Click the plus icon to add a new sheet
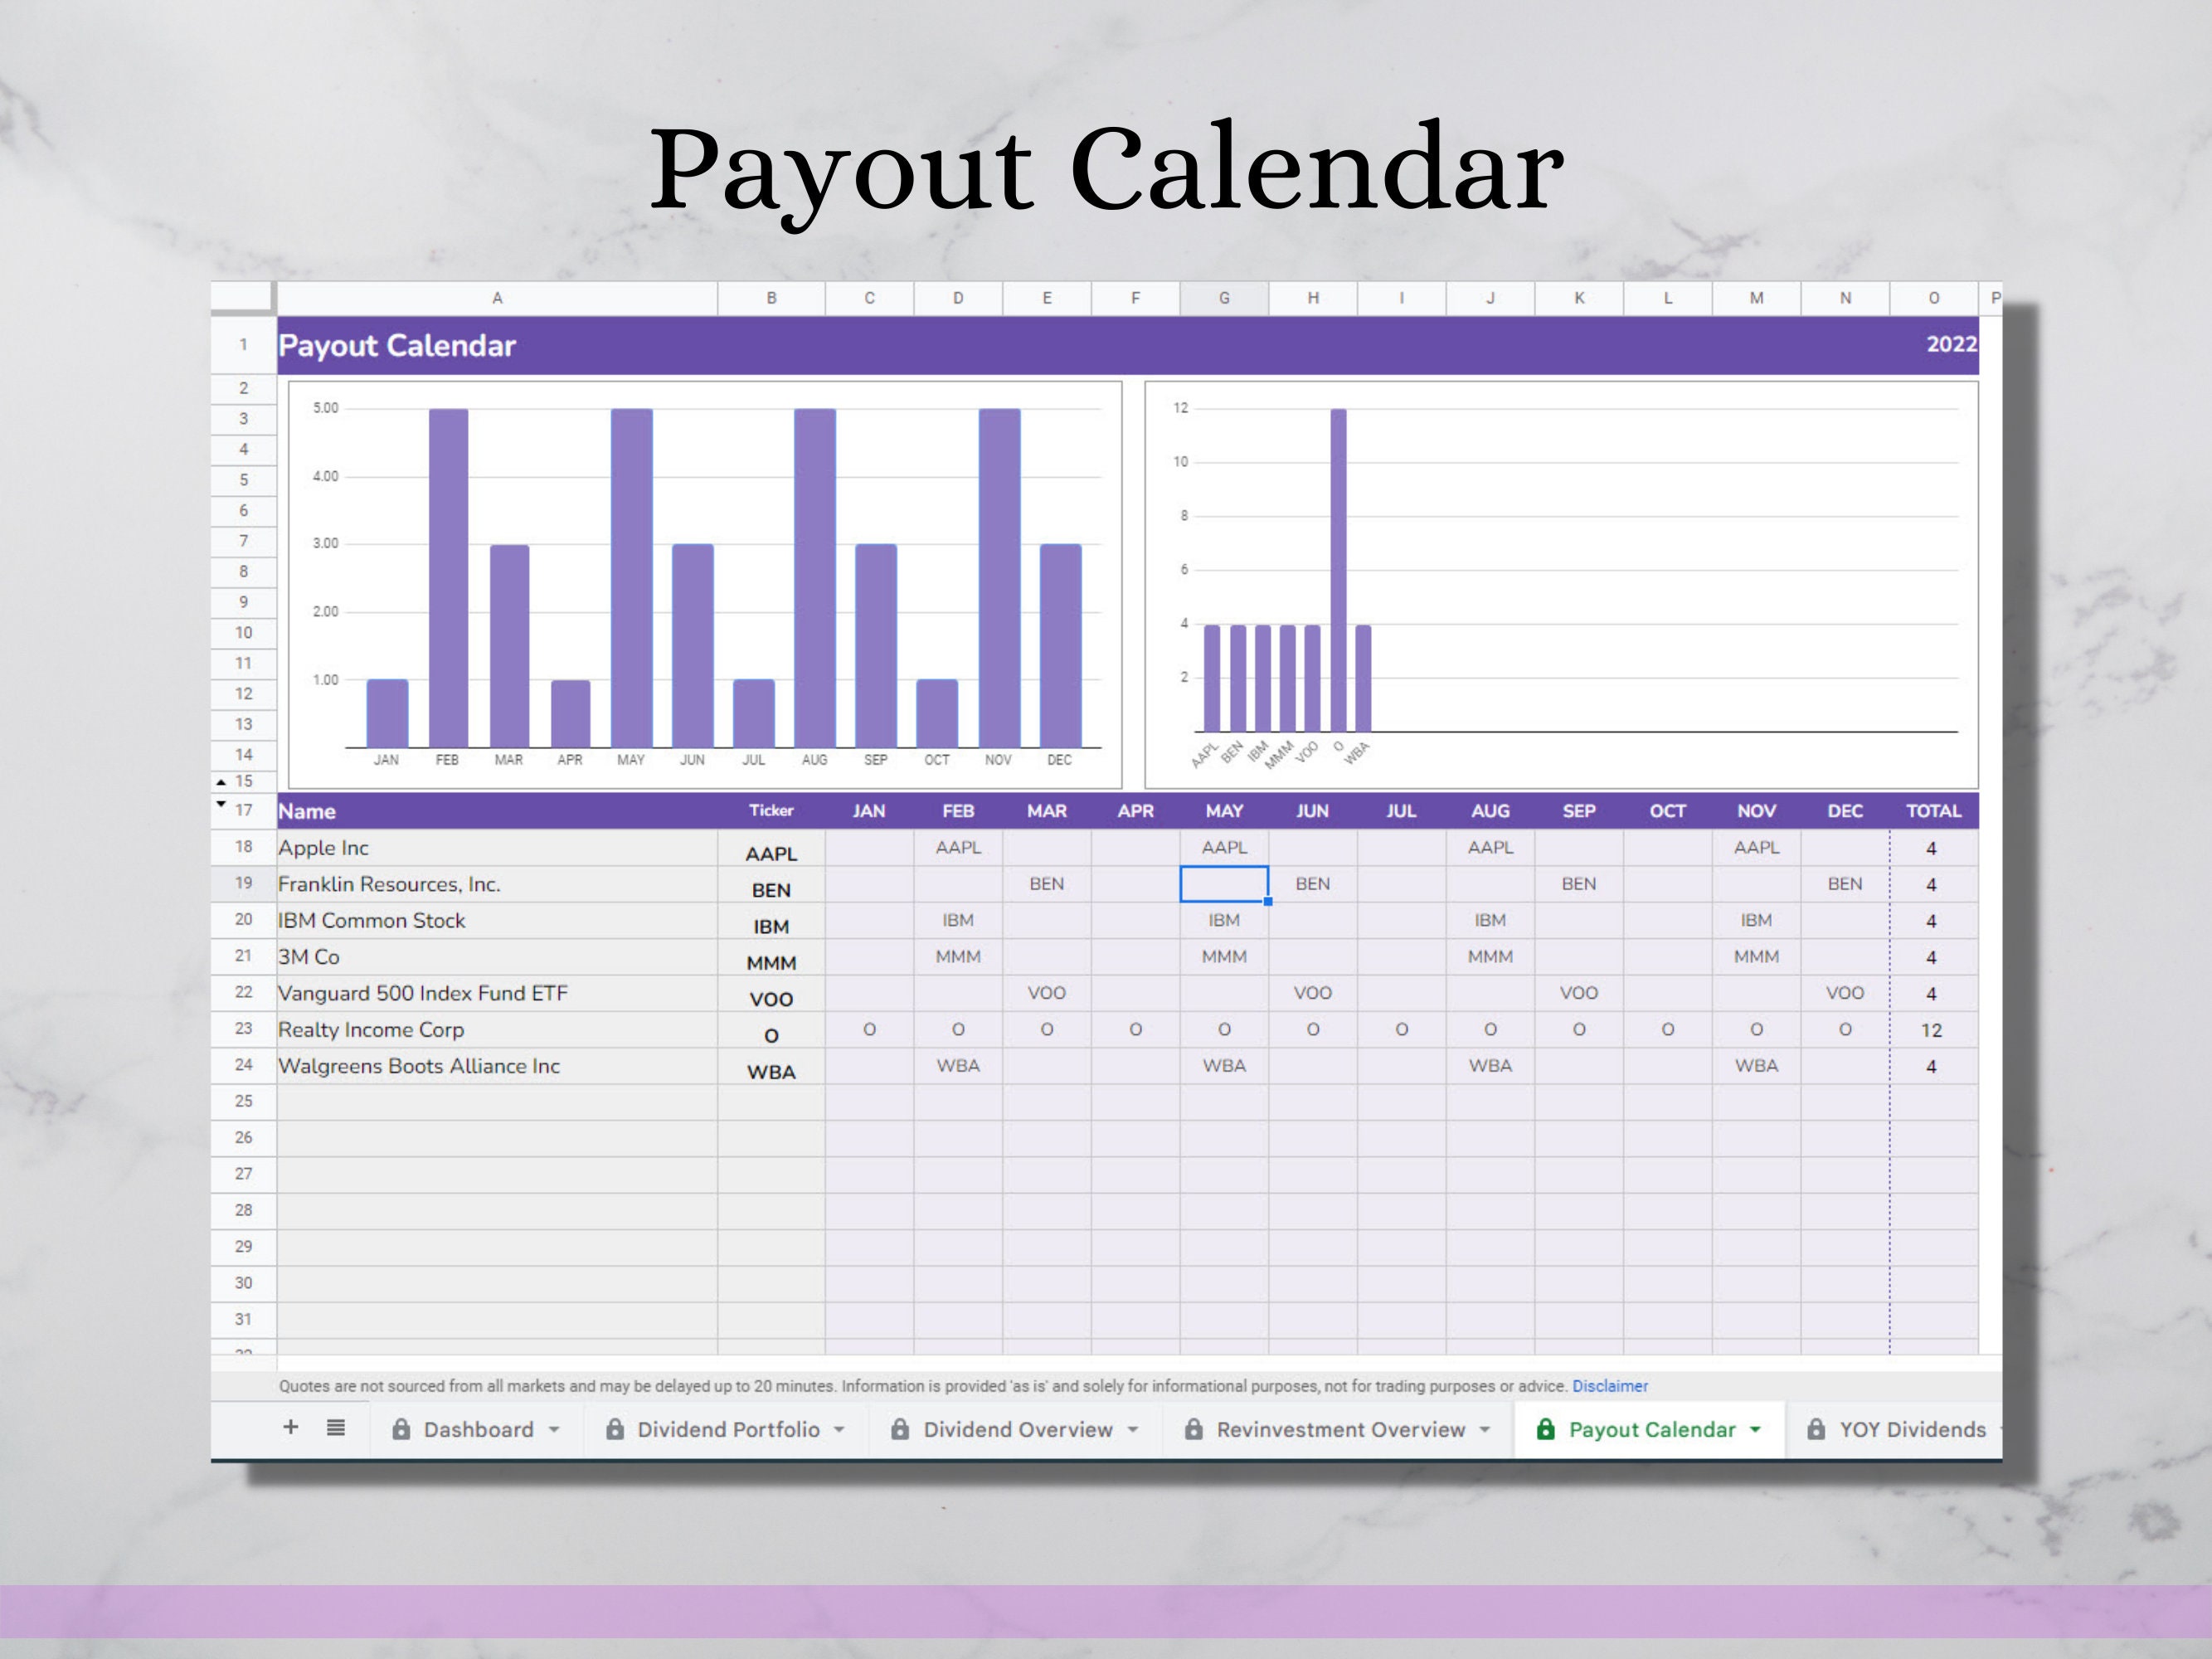Viewport: 2212px width, 1659px height. pyautogui.click(x=290, y=1428)
